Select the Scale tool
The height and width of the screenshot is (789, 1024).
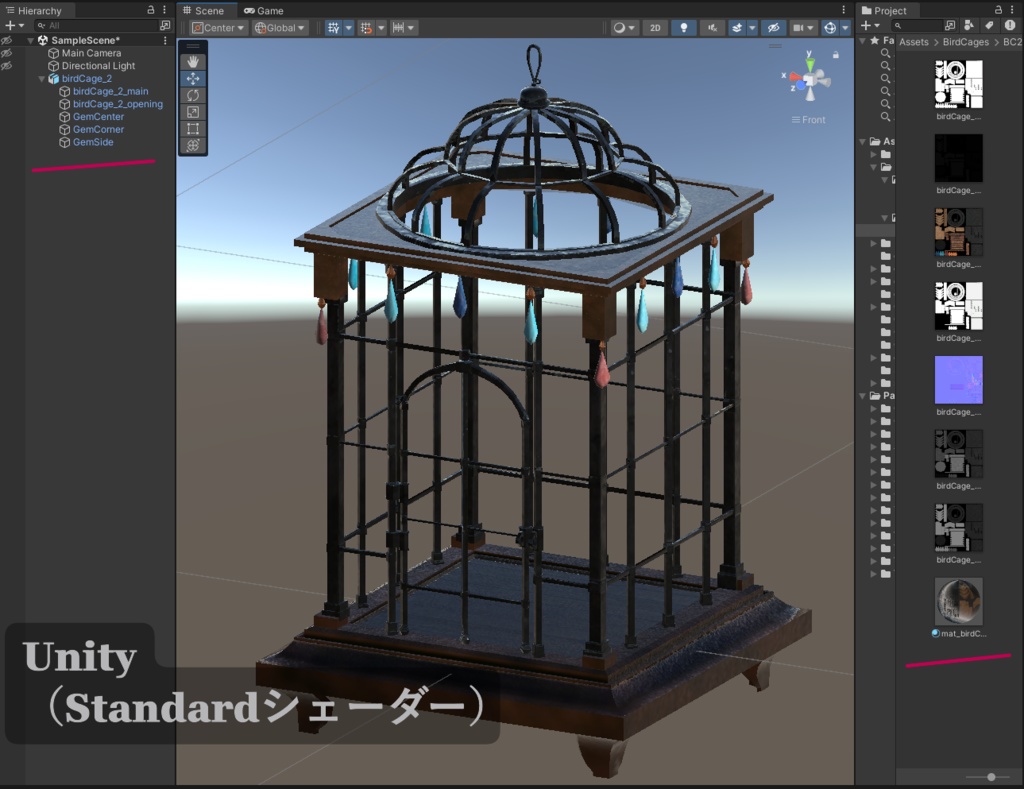[192, 112]
